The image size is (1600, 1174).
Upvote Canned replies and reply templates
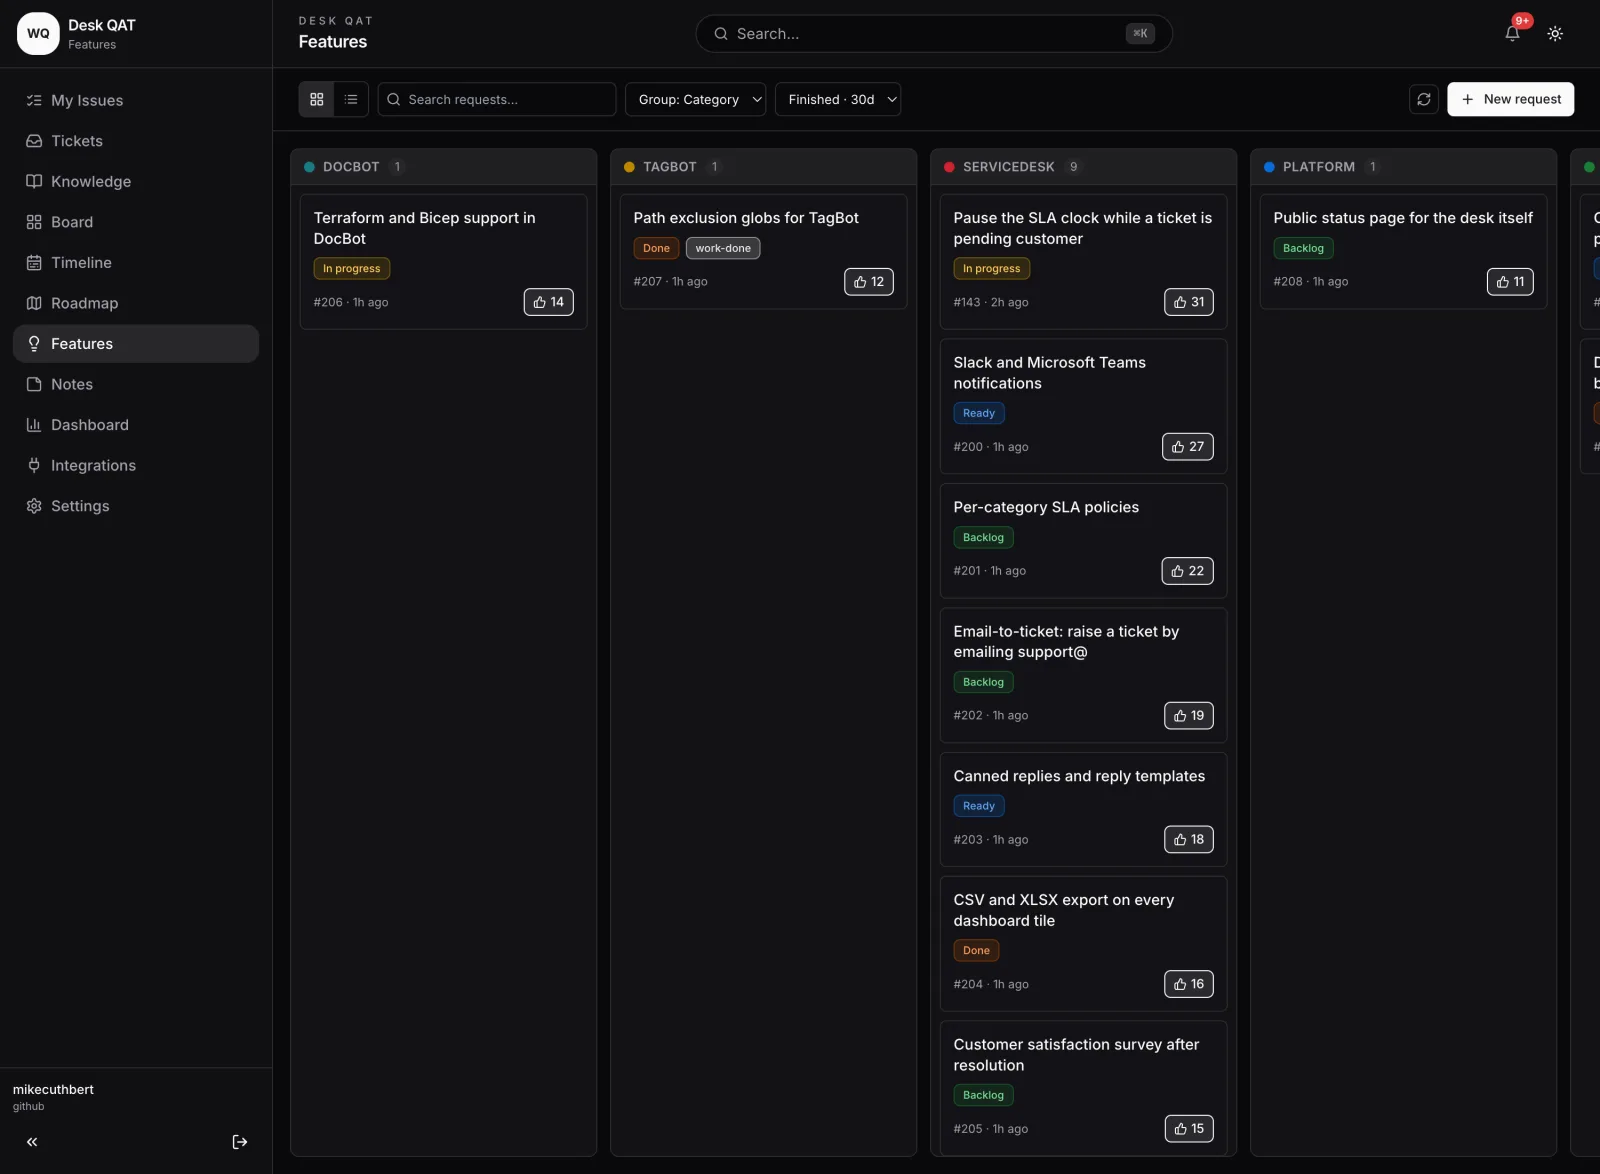[1189, 840]
